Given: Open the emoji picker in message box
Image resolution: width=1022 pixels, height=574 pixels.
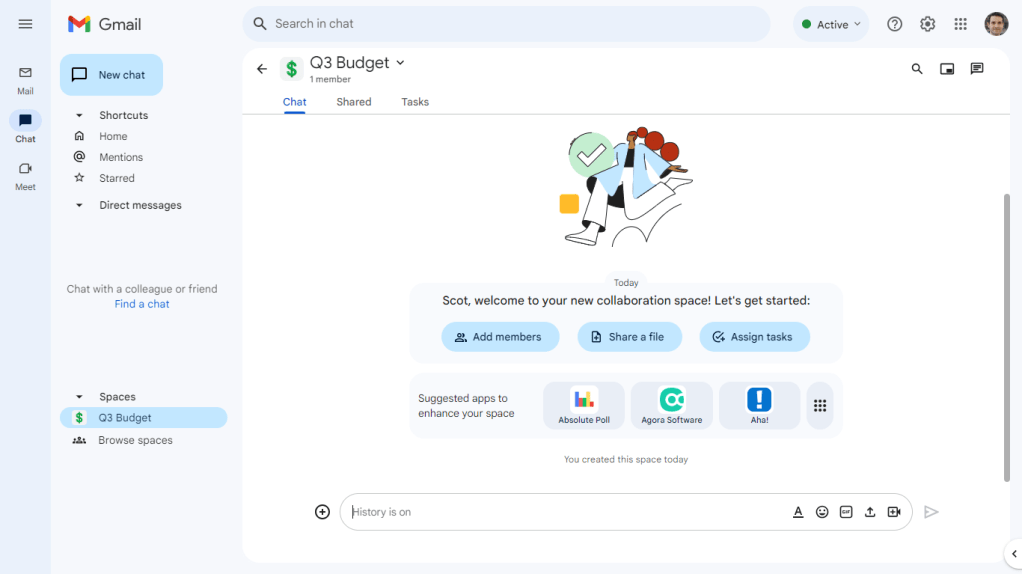Looking at the screenshot, I should 822,512.
